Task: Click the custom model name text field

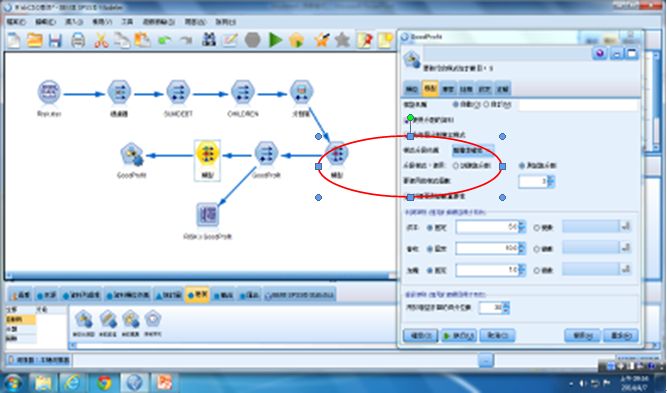Action: coord(579,105)
